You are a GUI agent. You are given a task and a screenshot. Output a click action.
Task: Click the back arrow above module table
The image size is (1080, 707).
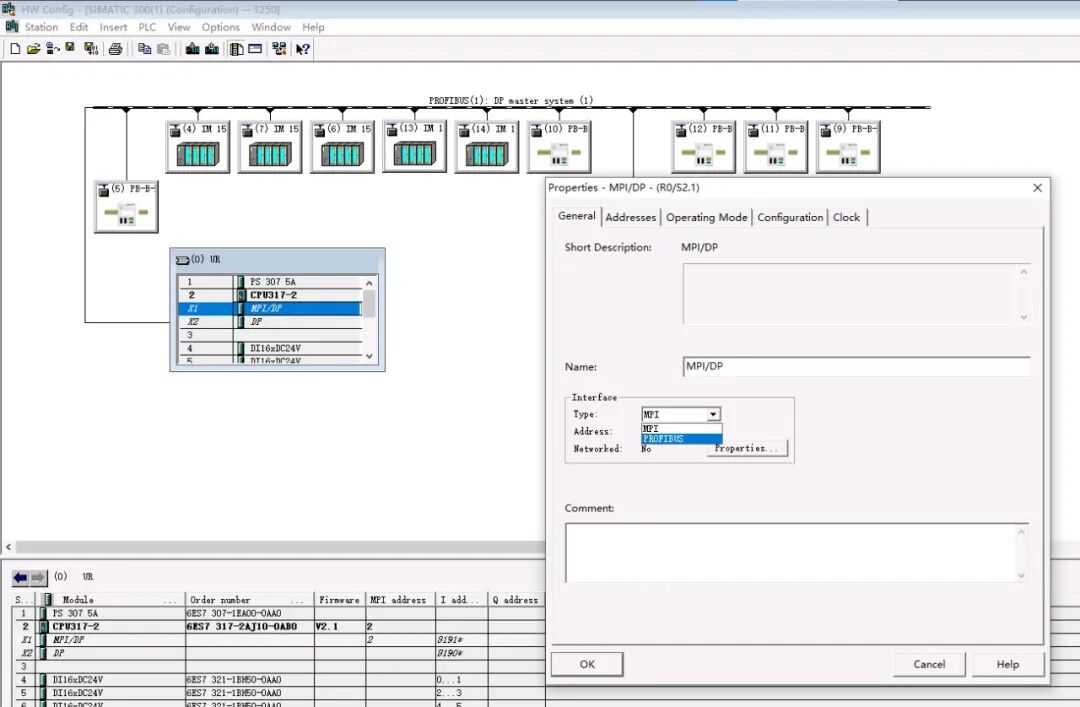point(21,577)
